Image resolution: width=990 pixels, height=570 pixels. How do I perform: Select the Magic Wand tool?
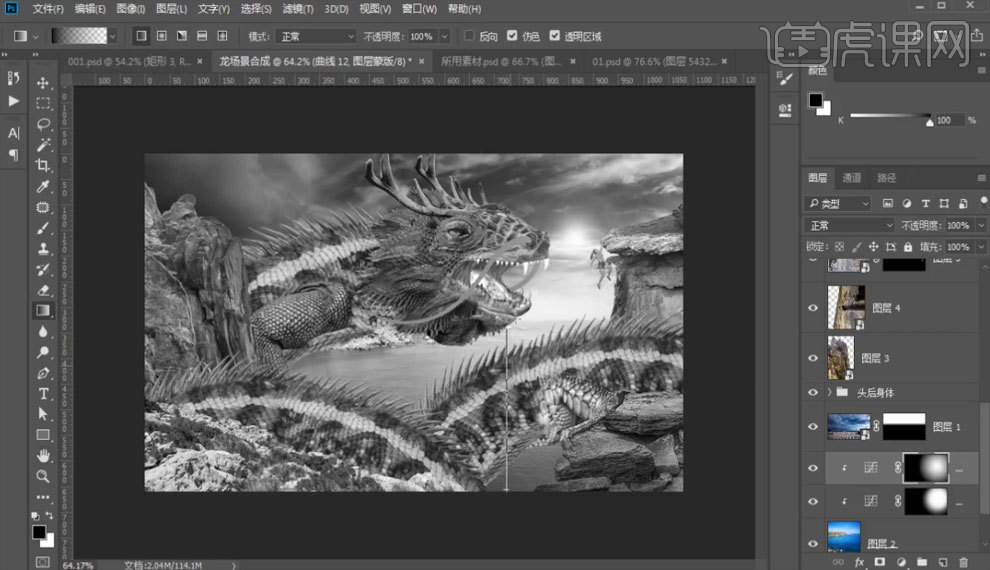pyautogui.click(x=43, y=145)
